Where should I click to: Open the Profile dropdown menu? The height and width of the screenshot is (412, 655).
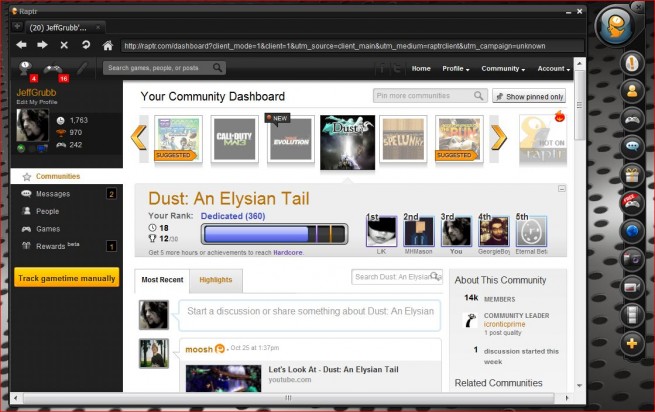click(456, 69)
